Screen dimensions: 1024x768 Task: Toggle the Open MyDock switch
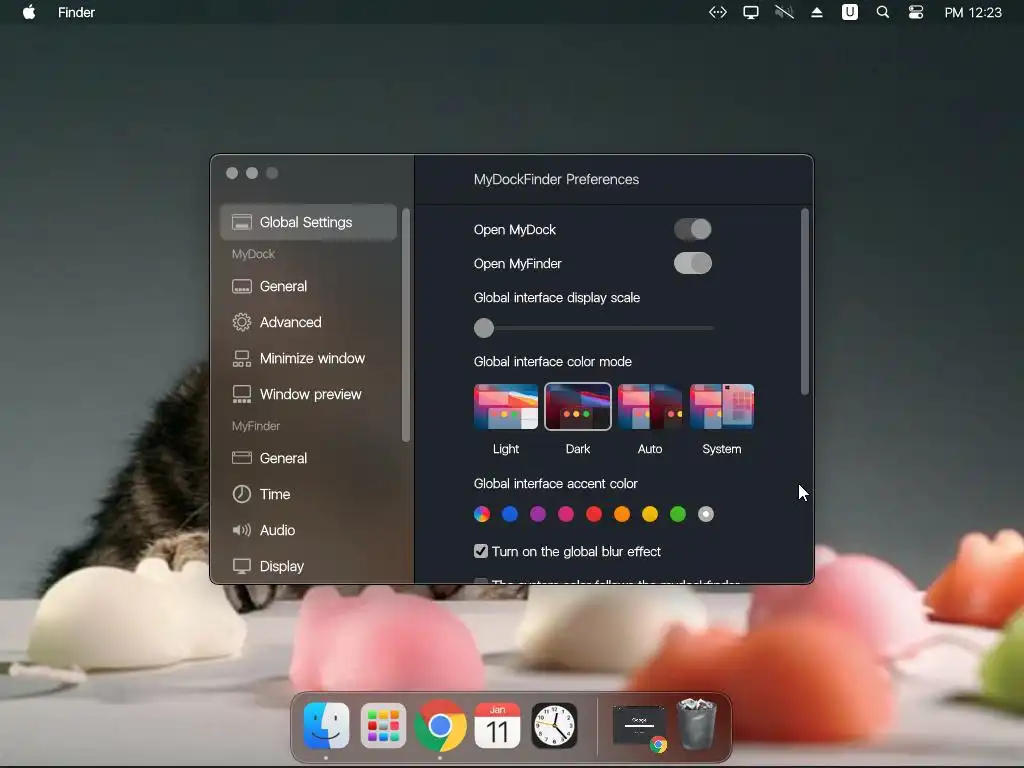[693, 229]
